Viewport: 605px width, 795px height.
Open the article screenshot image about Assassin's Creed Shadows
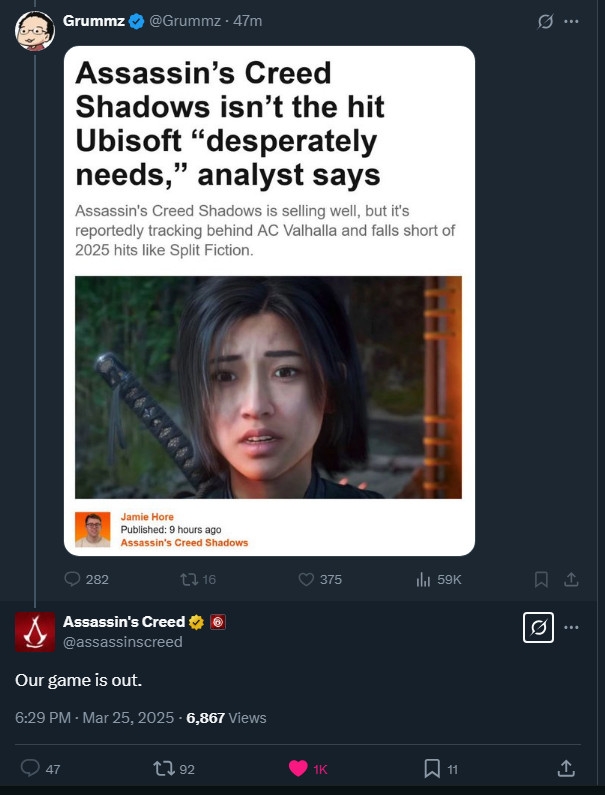coord(269,301)
